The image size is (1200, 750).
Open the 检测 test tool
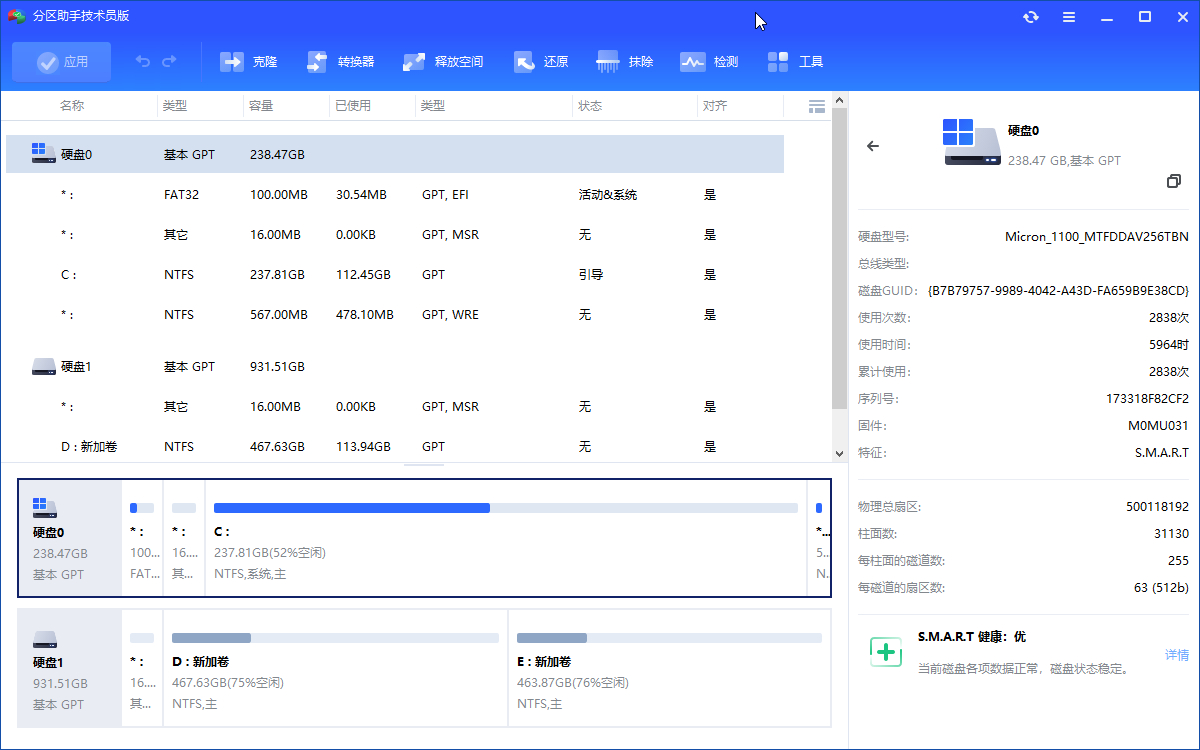[709, 62]
